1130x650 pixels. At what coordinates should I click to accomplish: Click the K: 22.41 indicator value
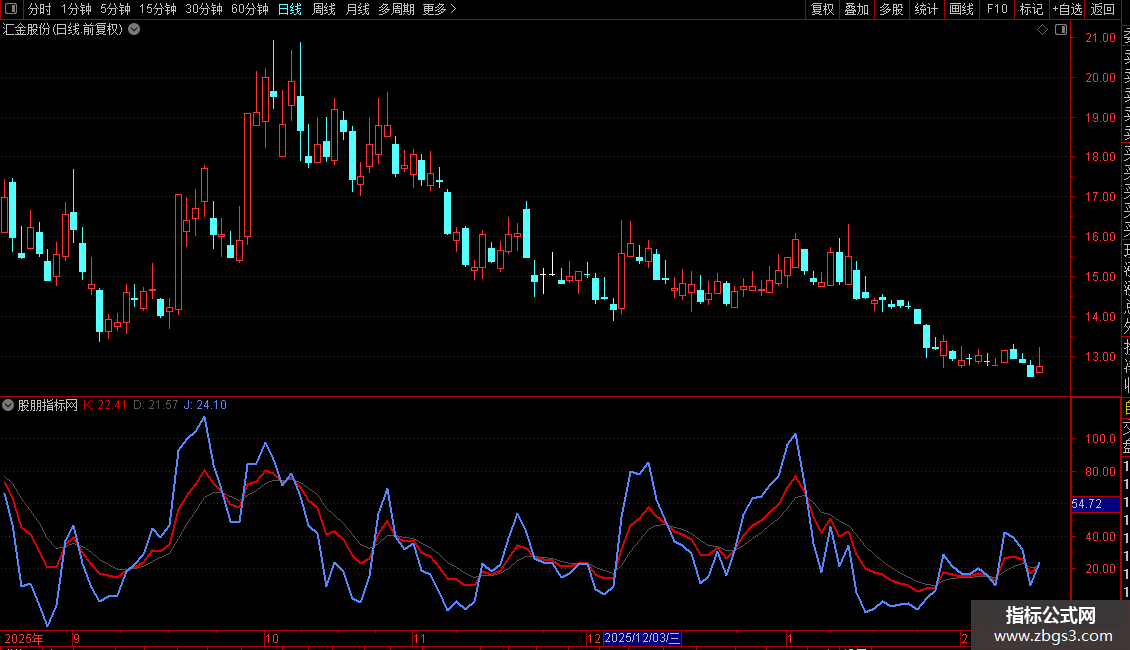coord(105,405)
